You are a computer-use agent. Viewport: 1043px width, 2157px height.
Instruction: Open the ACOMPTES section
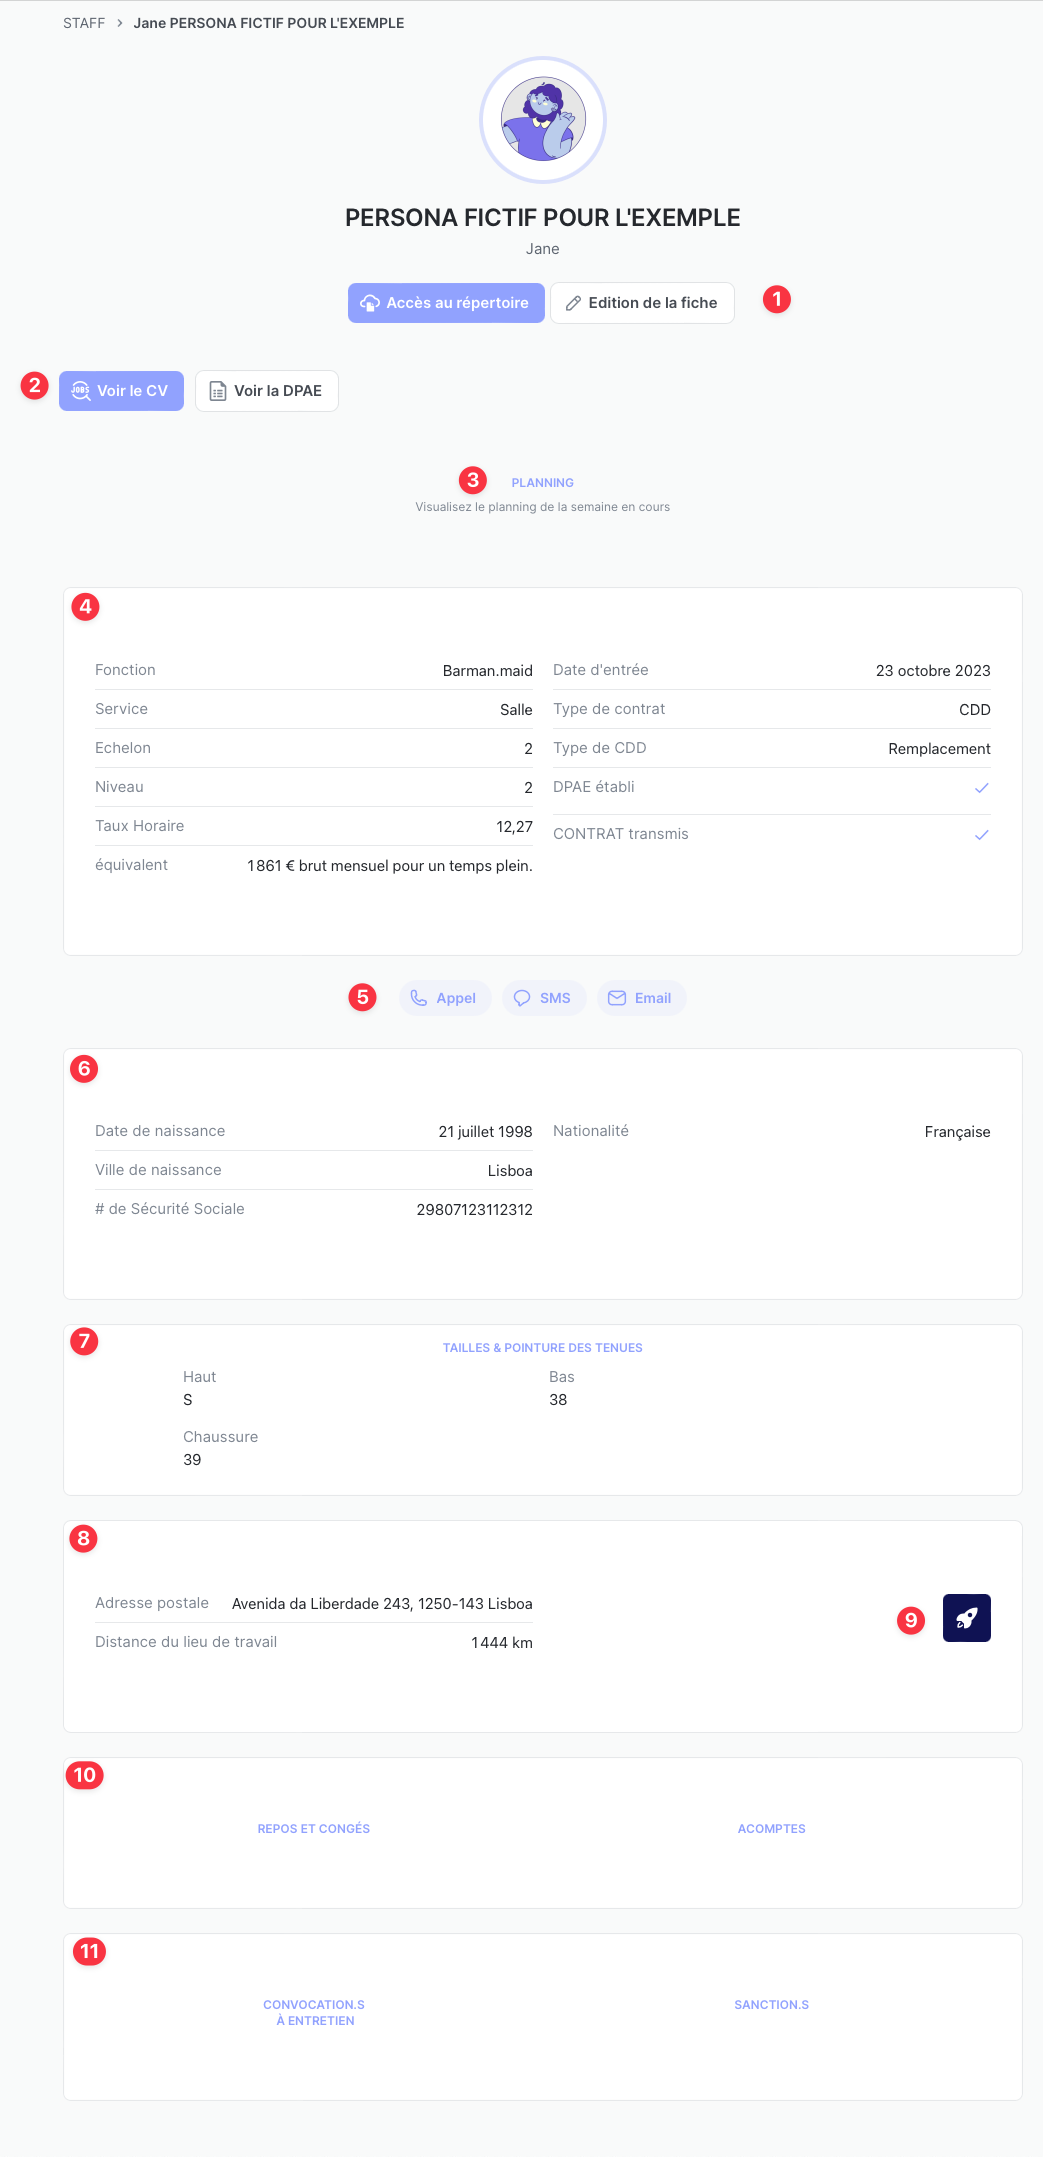771,1828
